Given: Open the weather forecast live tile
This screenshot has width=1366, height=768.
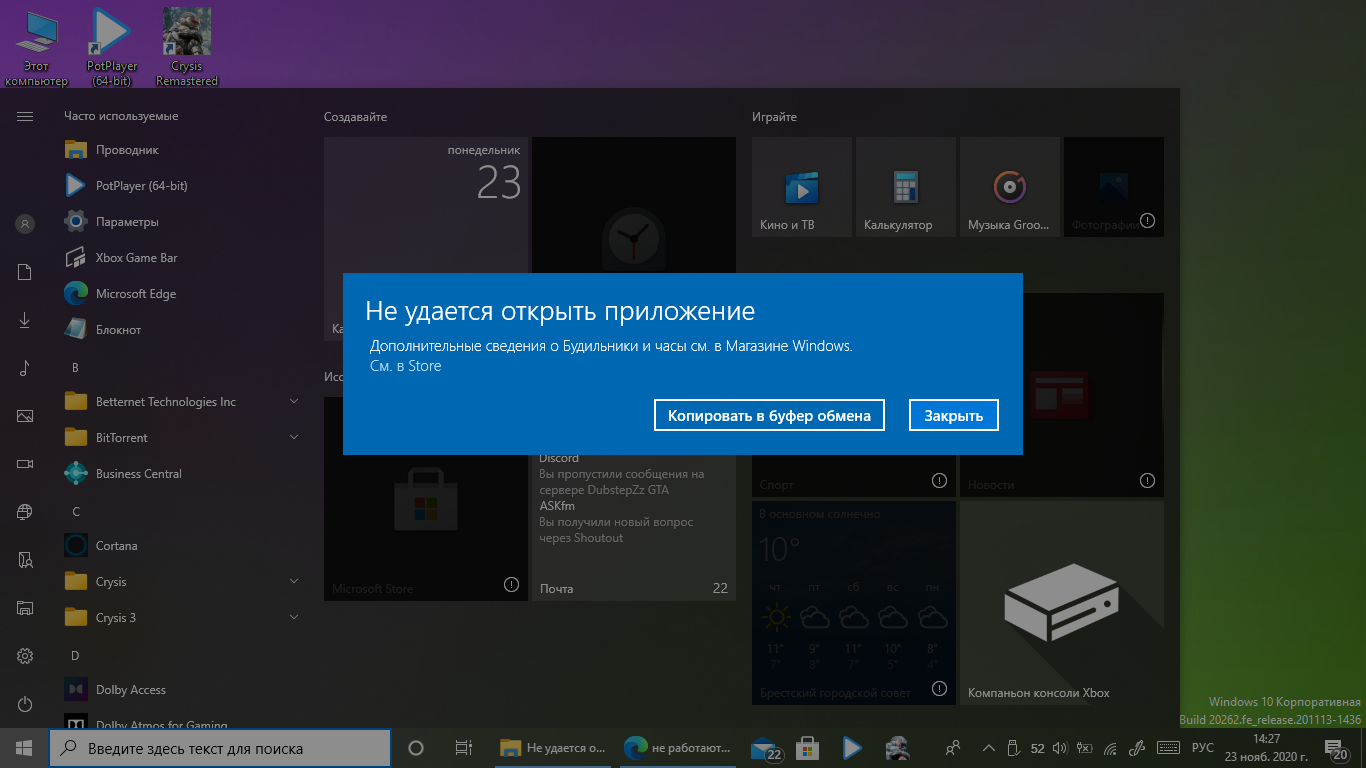Looking at the screenshot, I should pos(854,603).
